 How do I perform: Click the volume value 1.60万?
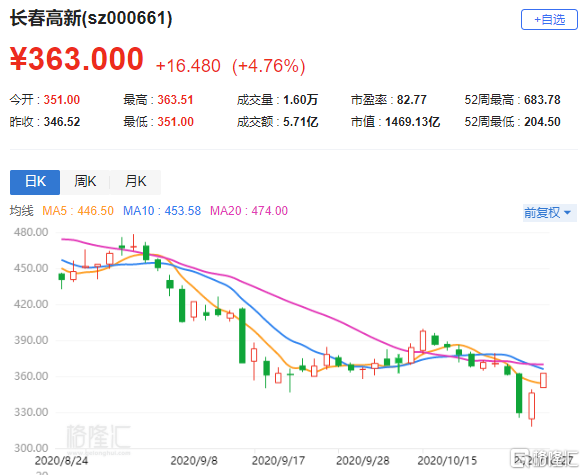click(x=300, y=100)
